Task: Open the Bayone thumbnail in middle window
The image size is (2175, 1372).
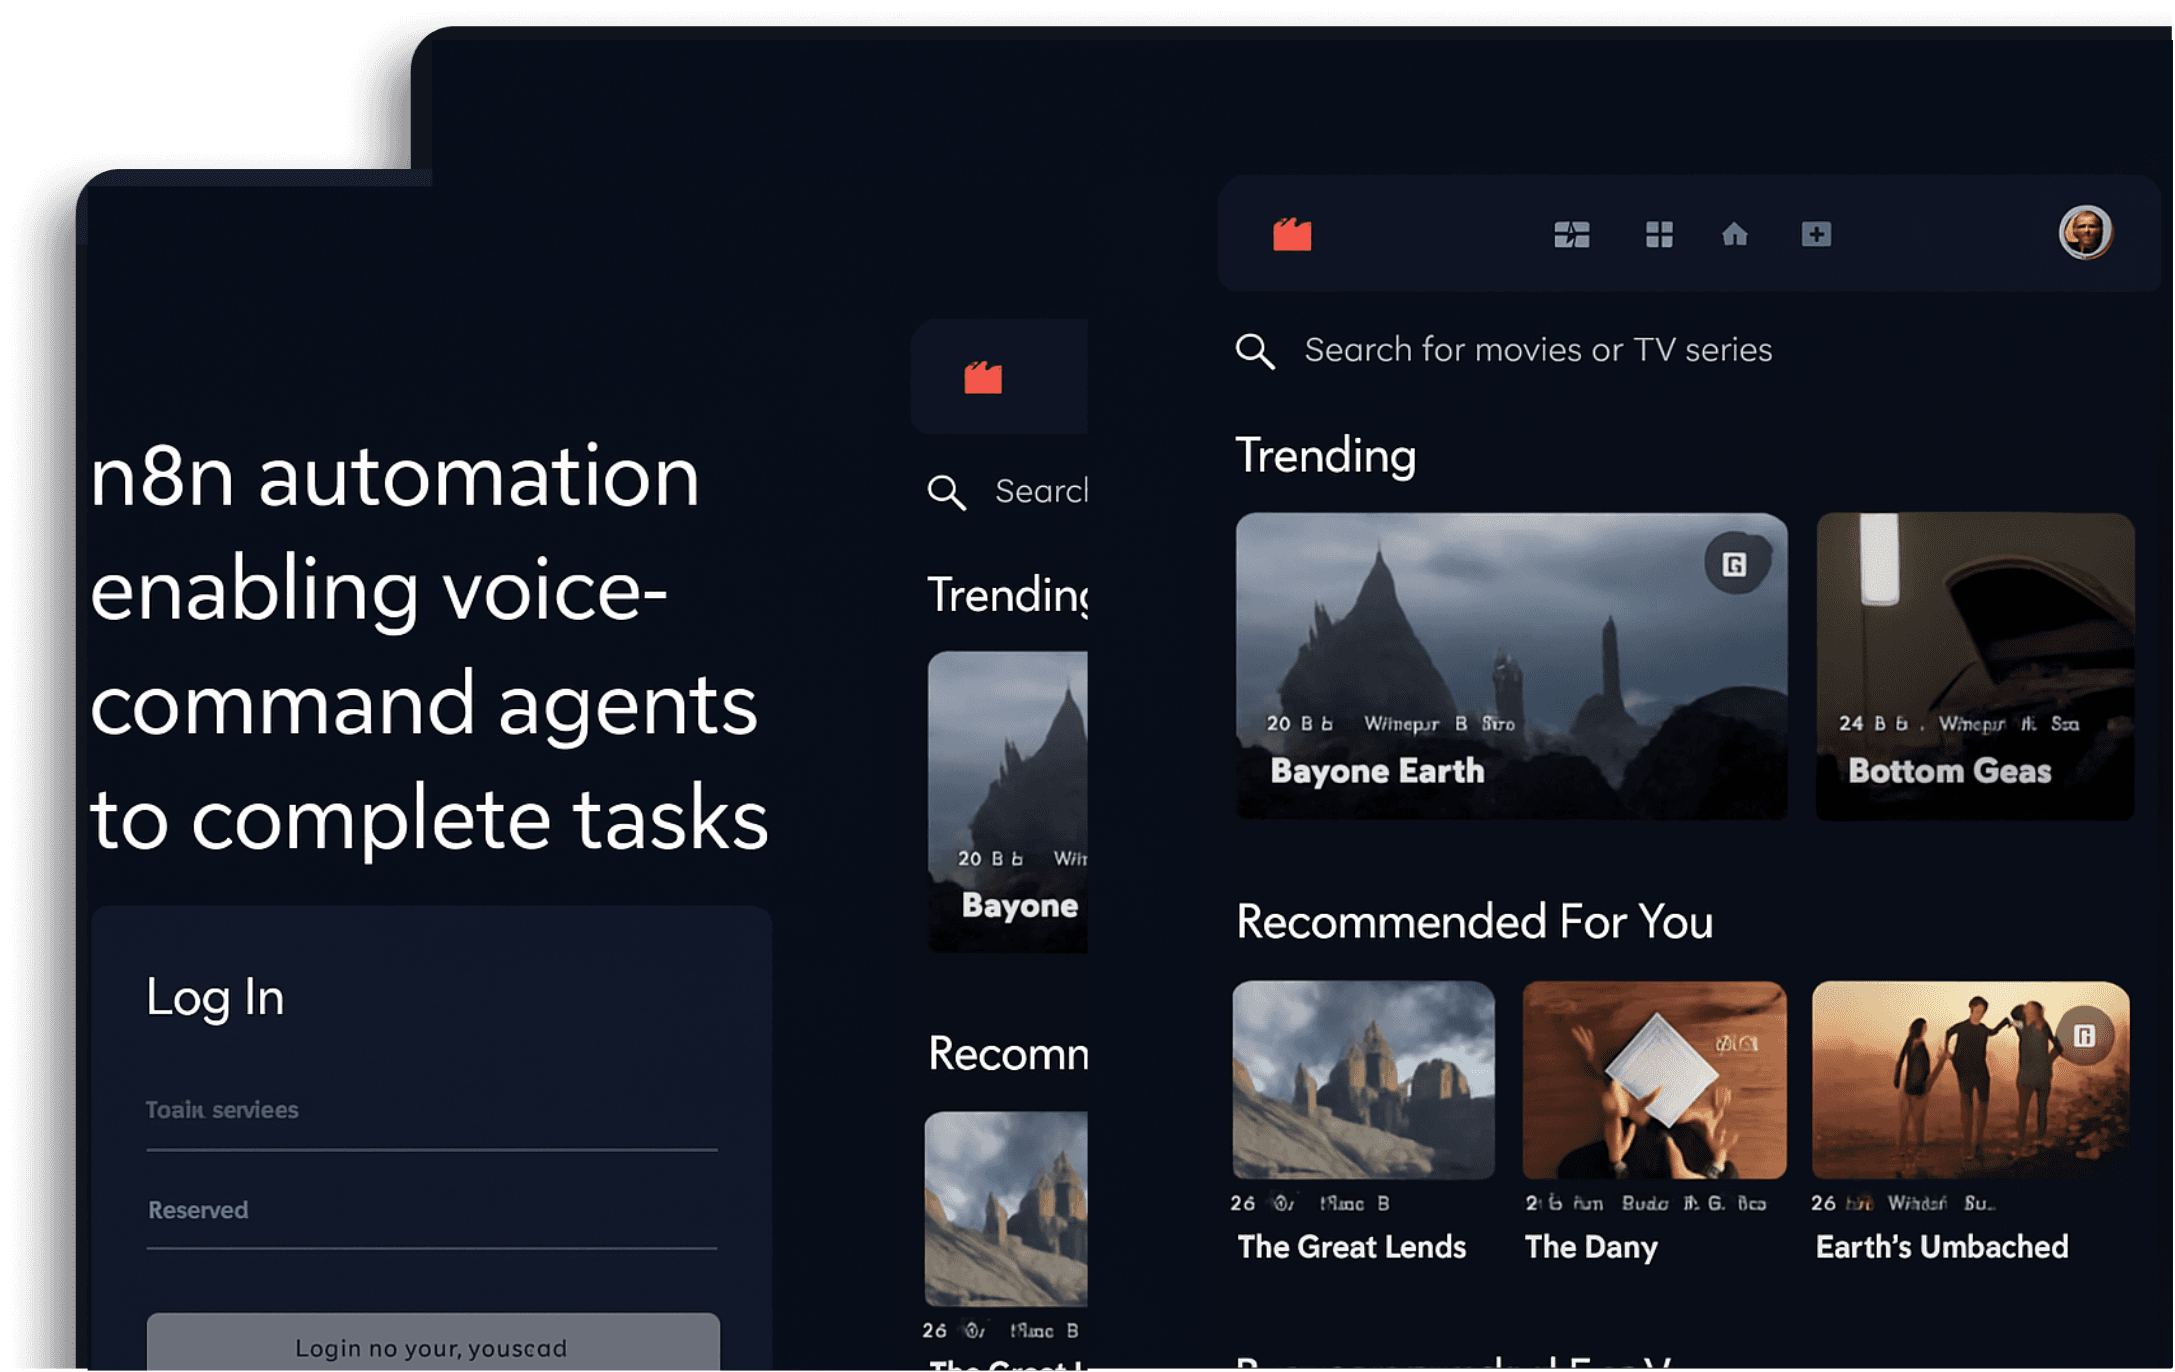Action: tap(1007, 802)
